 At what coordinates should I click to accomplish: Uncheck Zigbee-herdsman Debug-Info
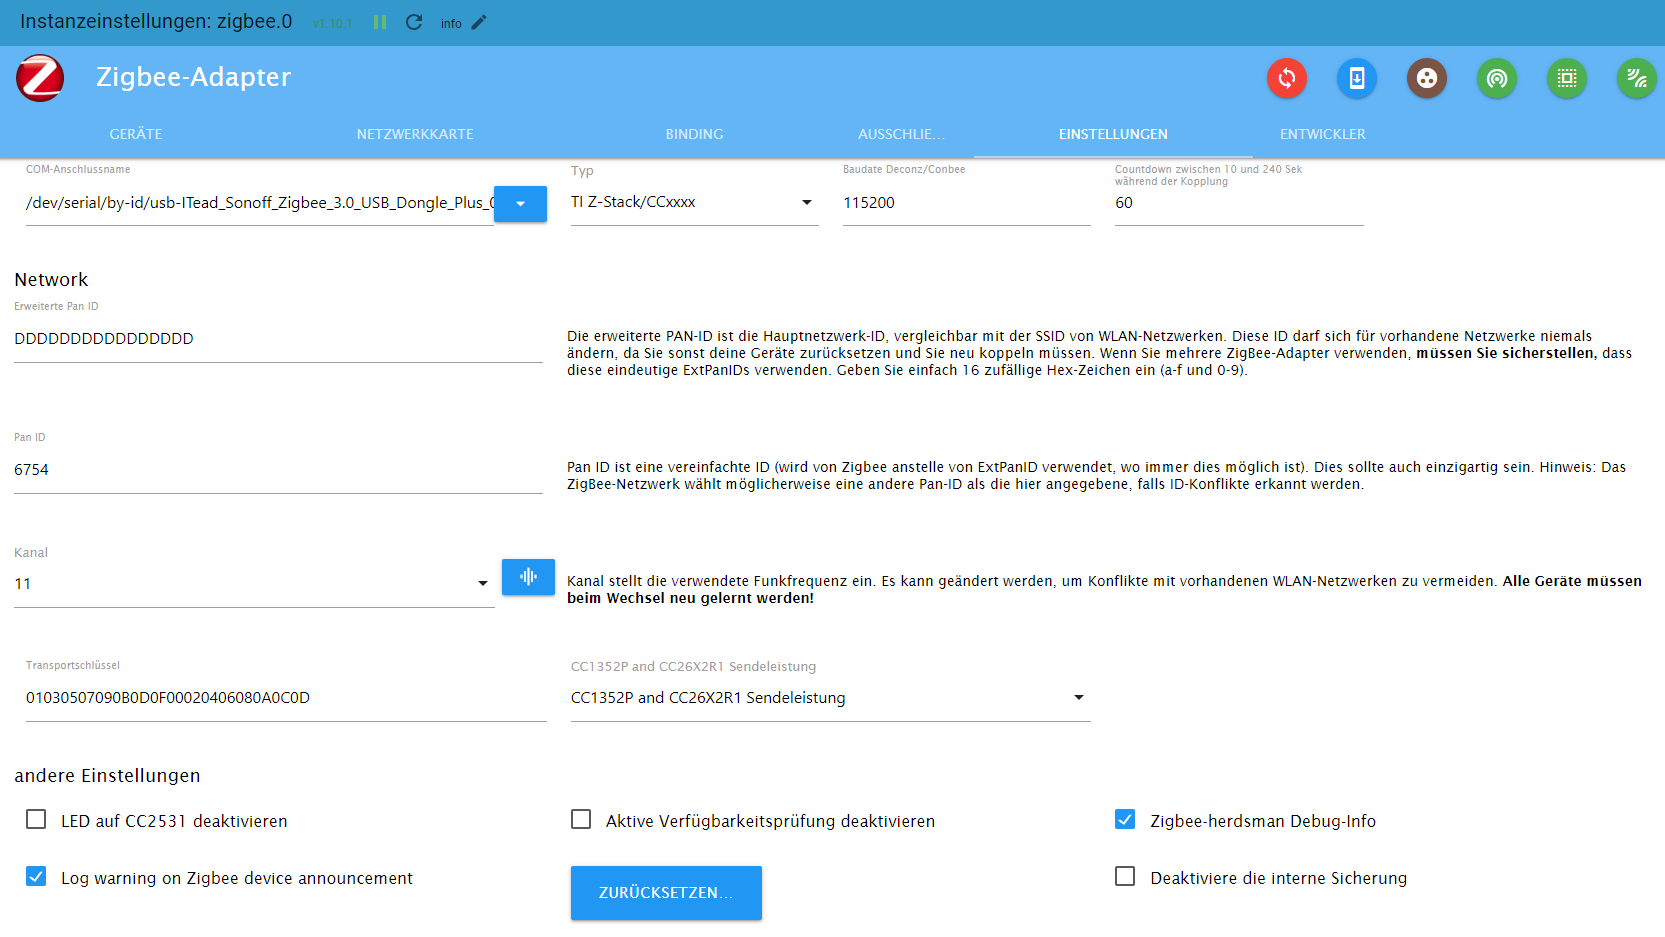click(x=1125, y=820)
